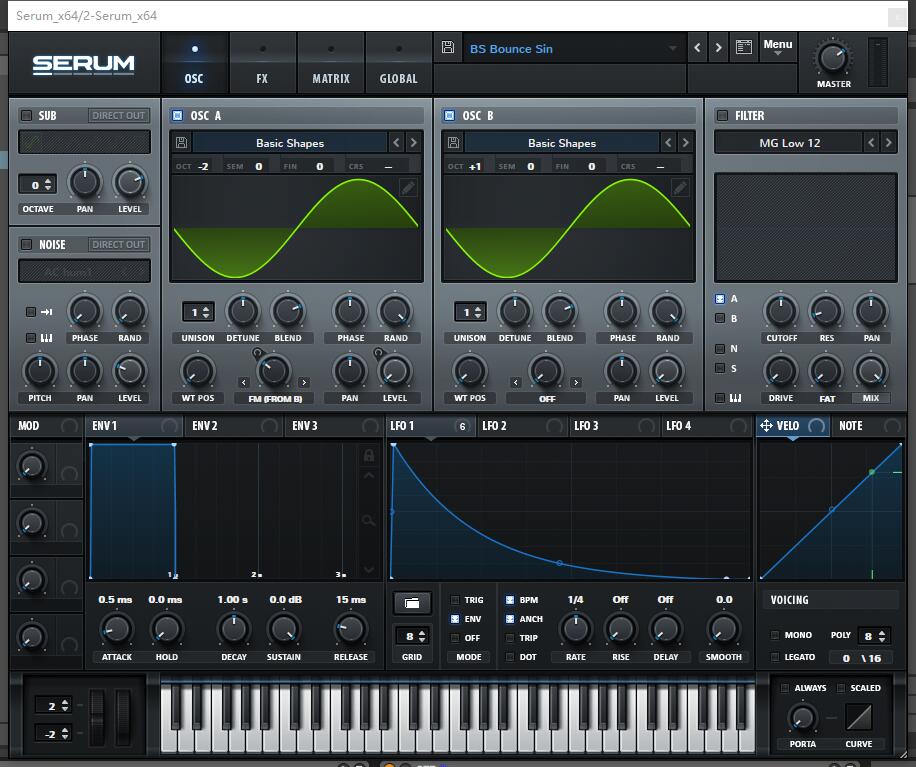Enable the SUB oscillator checkbox
Viewport: 916px width, 767px height.
pyautogui.click(x=27, y=116)
